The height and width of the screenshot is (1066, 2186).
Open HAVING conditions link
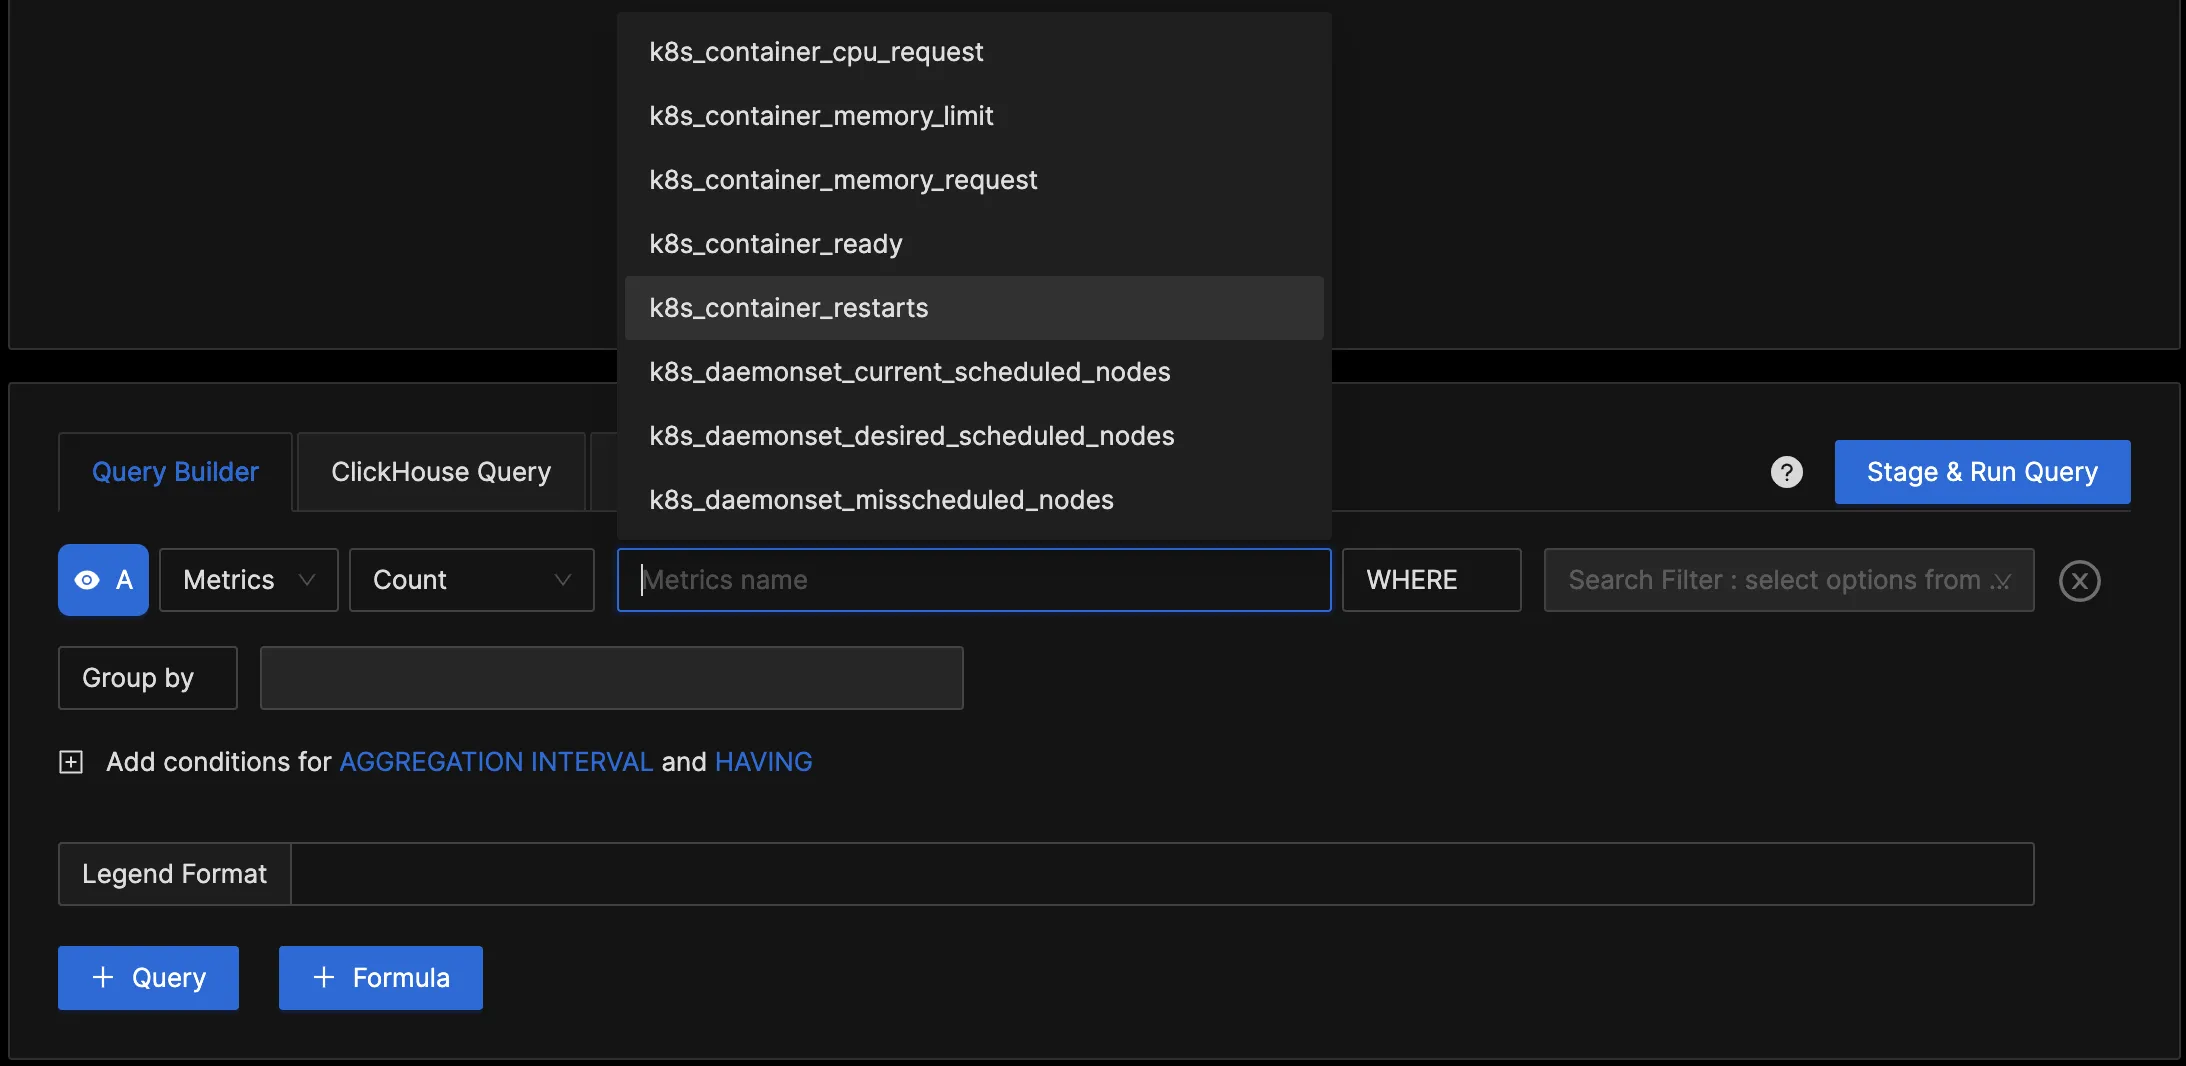[x=763, y=762]
